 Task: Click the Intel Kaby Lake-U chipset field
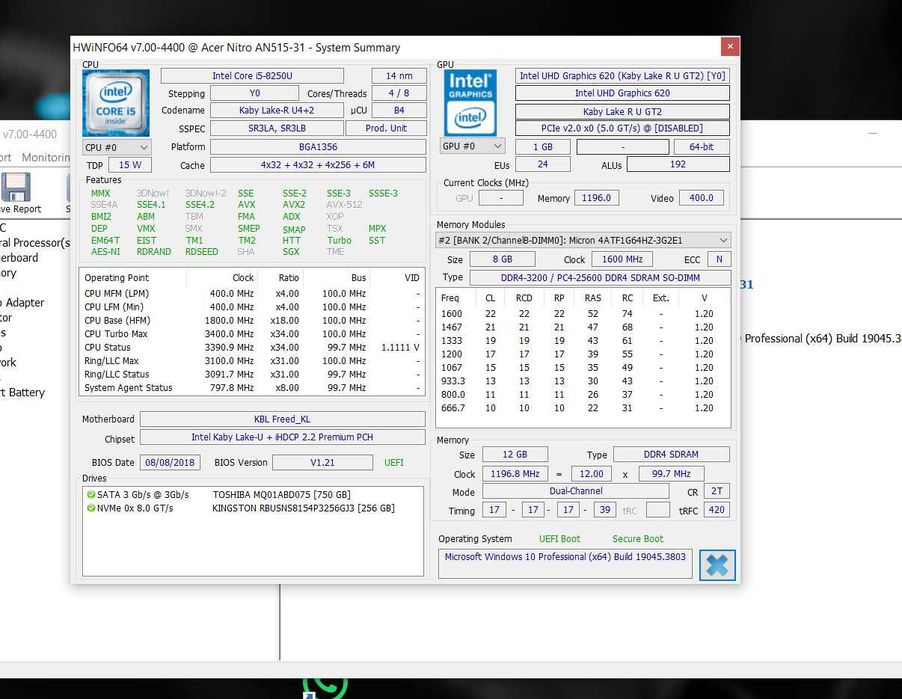(282, 437)
